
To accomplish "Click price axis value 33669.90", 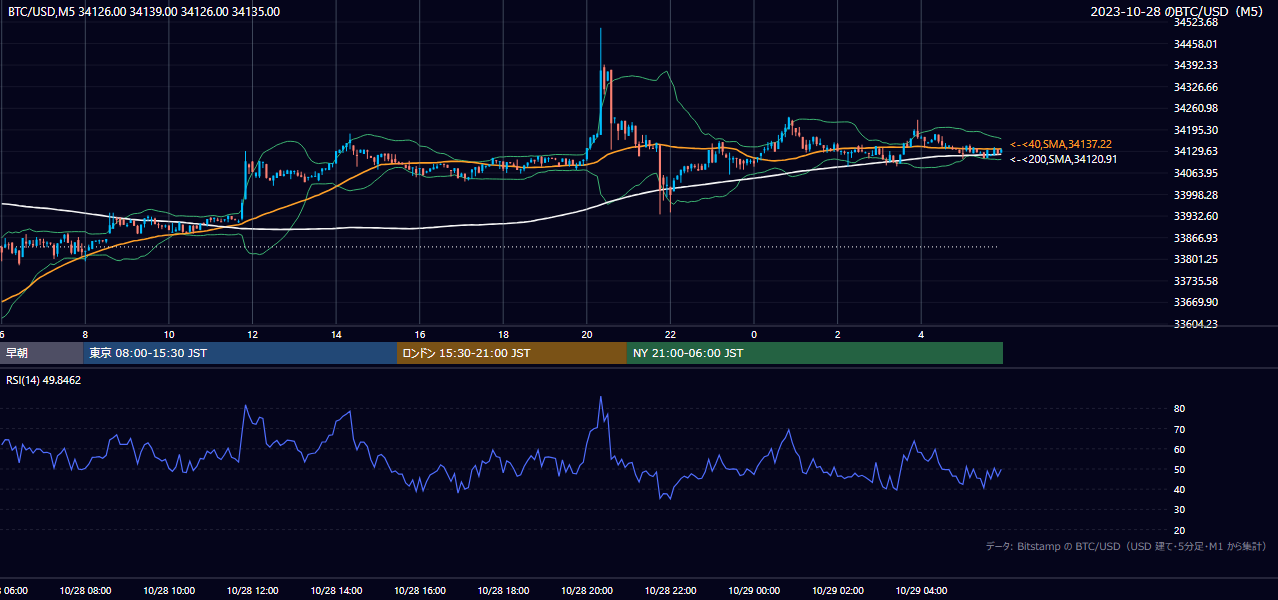I will pos(1196,302).
